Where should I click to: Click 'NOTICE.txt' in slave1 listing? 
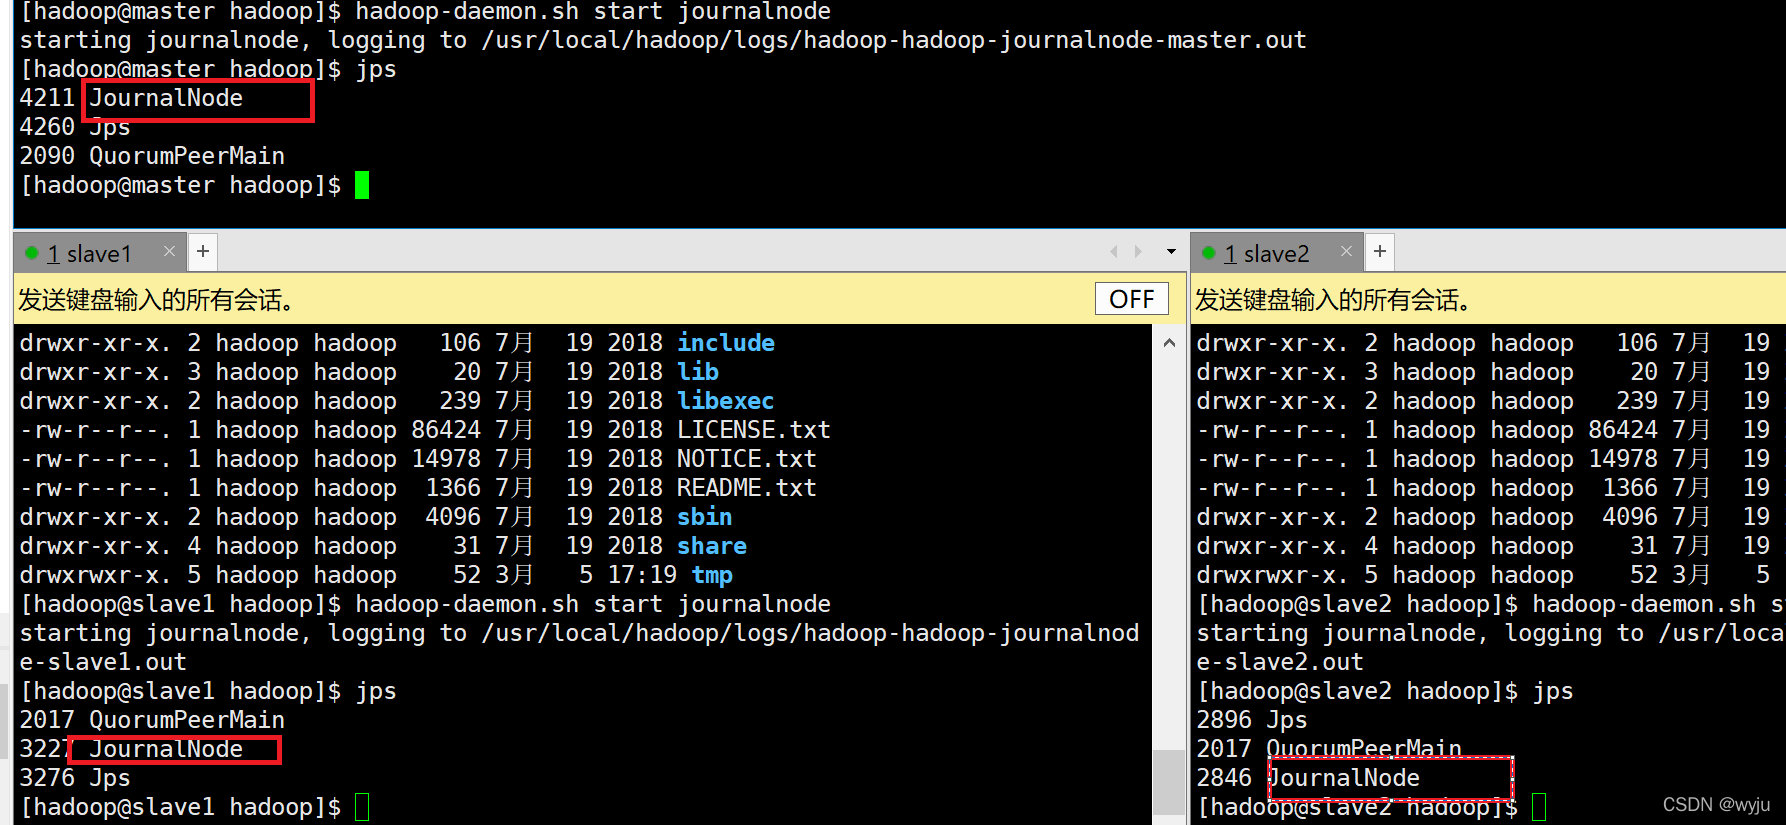[x=747, y=459]
